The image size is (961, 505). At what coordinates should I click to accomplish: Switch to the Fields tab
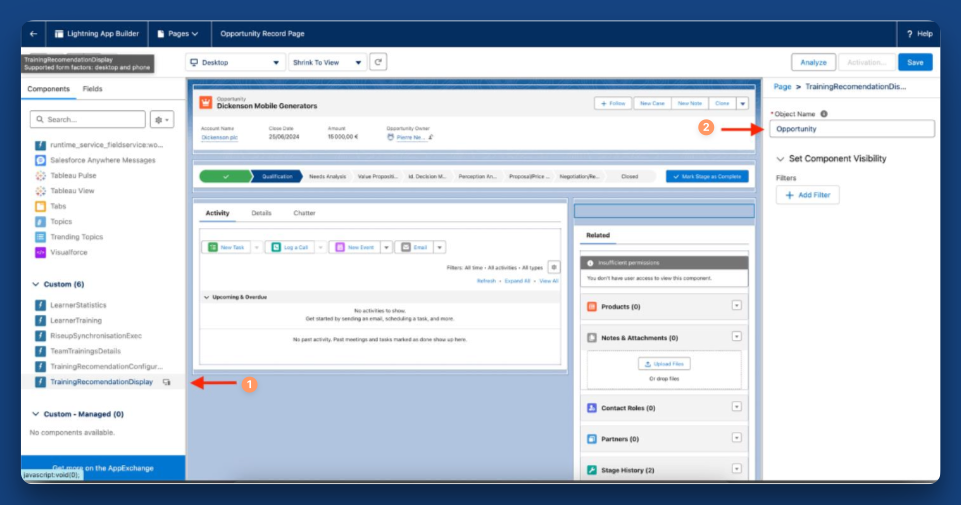tap(93, 89)
